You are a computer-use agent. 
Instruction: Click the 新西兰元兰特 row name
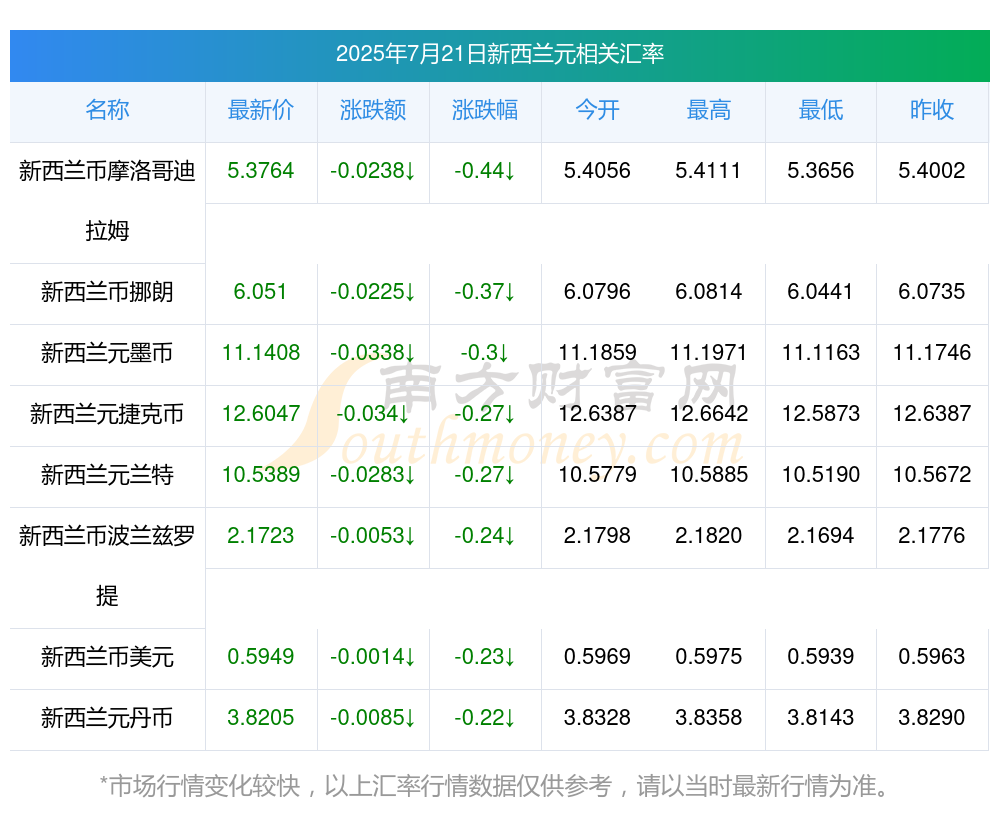click(x=107, y=475)
